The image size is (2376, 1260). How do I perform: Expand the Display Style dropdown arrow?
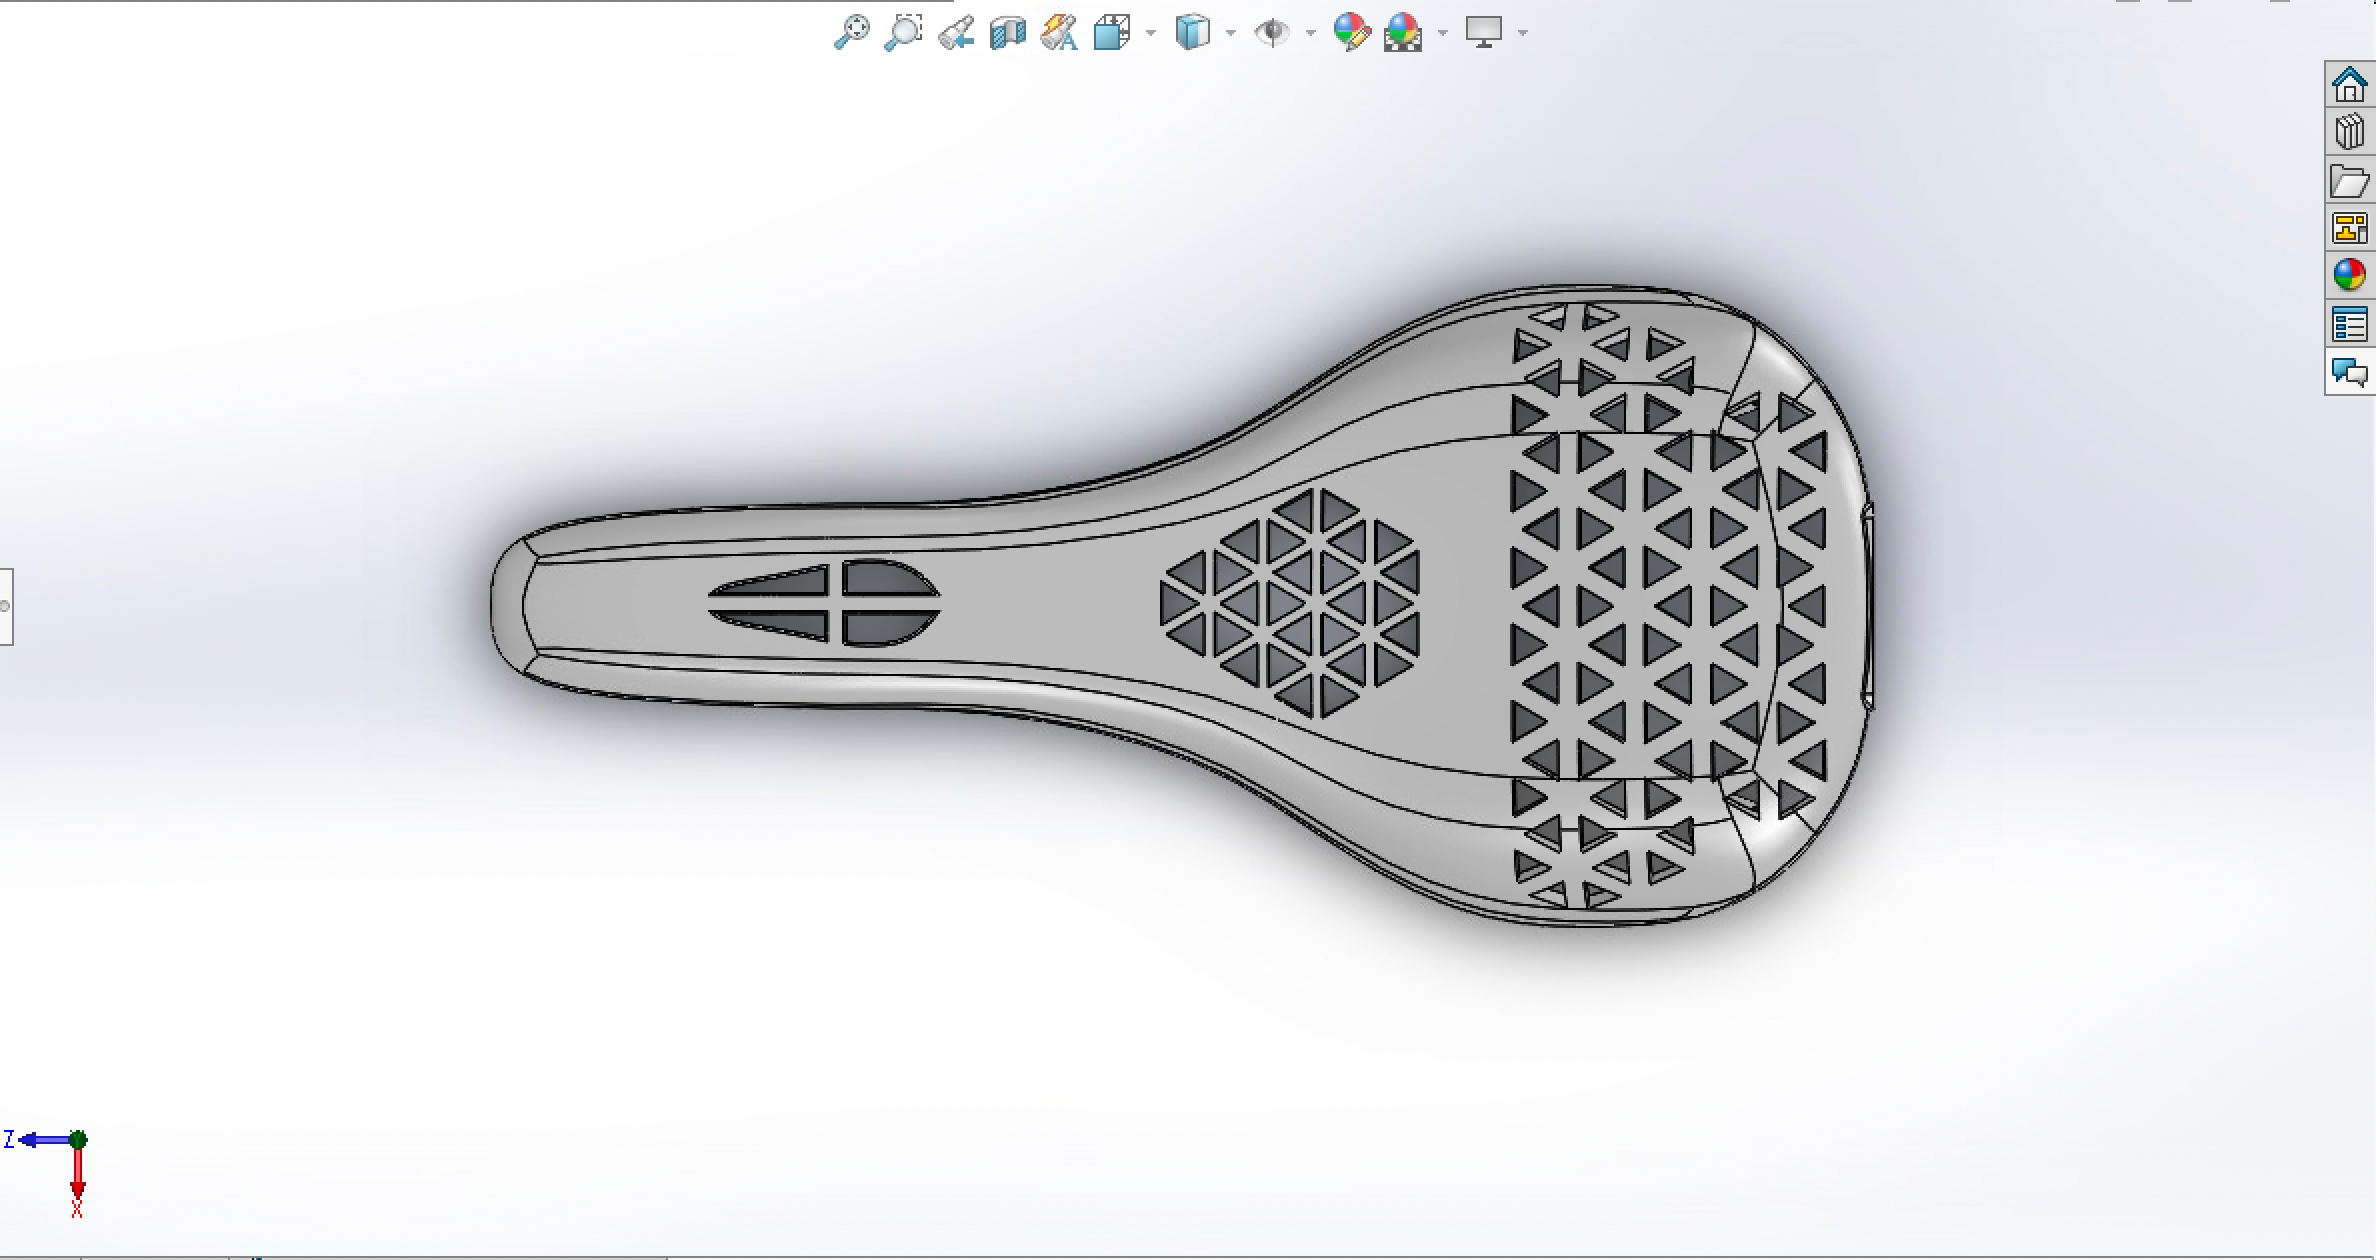pyautogui.click(x=1231, y=33)
